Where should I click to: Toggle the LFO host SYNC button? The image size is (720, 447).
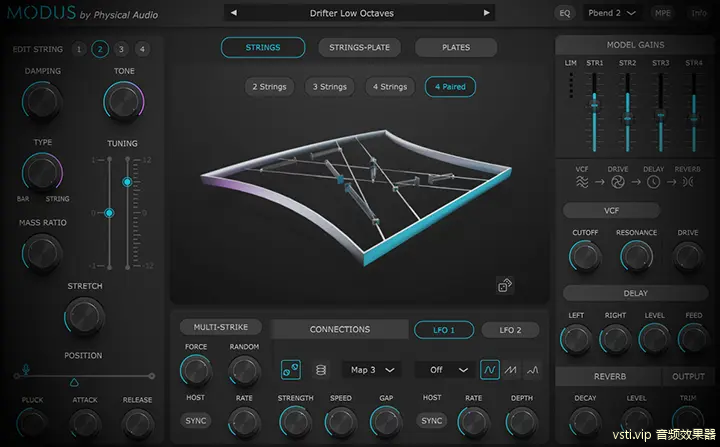[432, 420]
